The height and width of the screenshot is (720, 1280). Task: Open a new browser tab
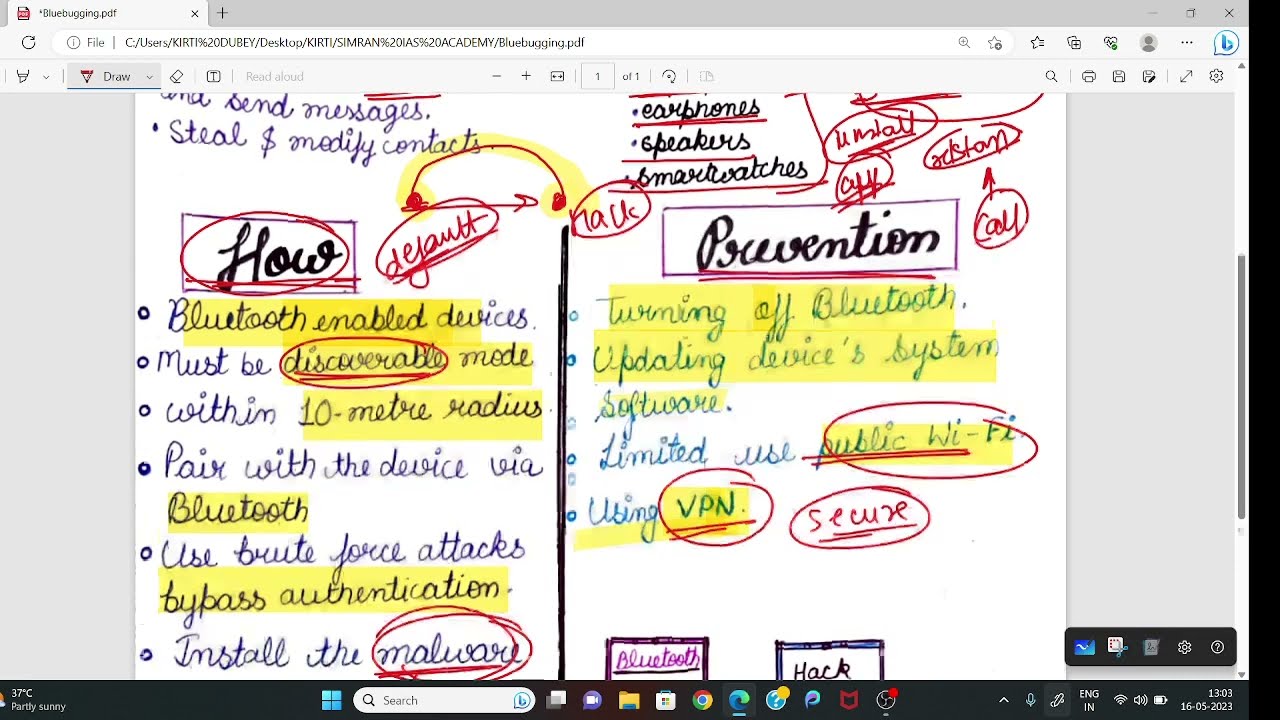[222, 13]
